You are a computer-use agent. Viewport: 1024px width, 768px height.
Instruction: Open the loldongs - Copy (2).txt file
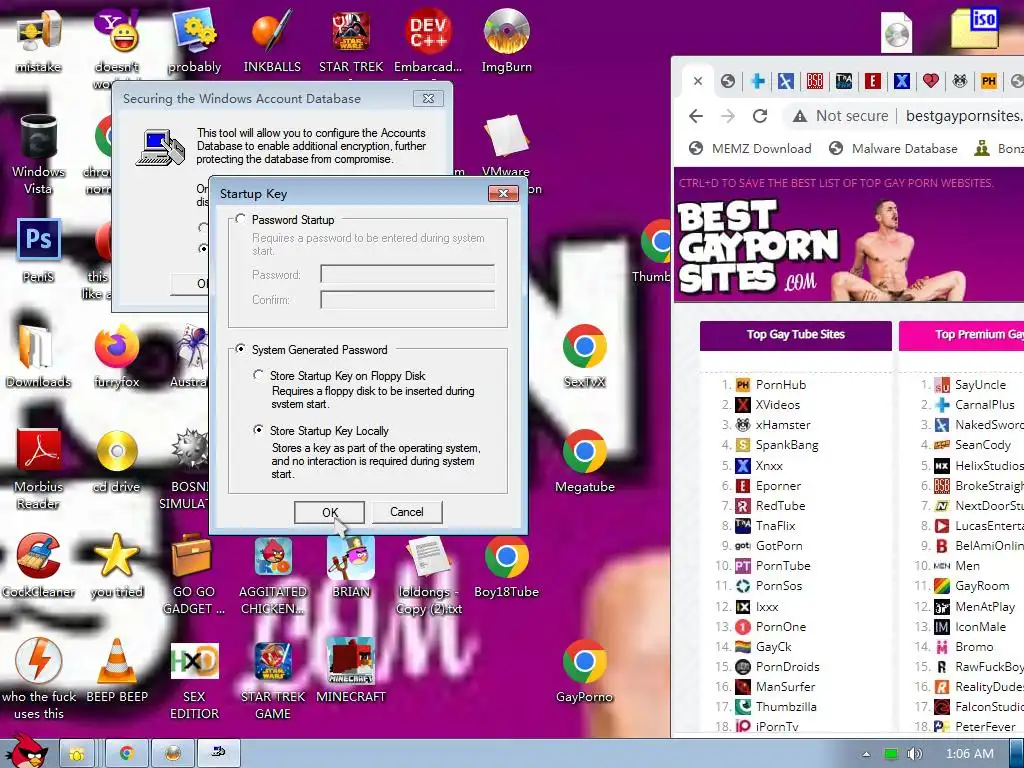[428, 575]
